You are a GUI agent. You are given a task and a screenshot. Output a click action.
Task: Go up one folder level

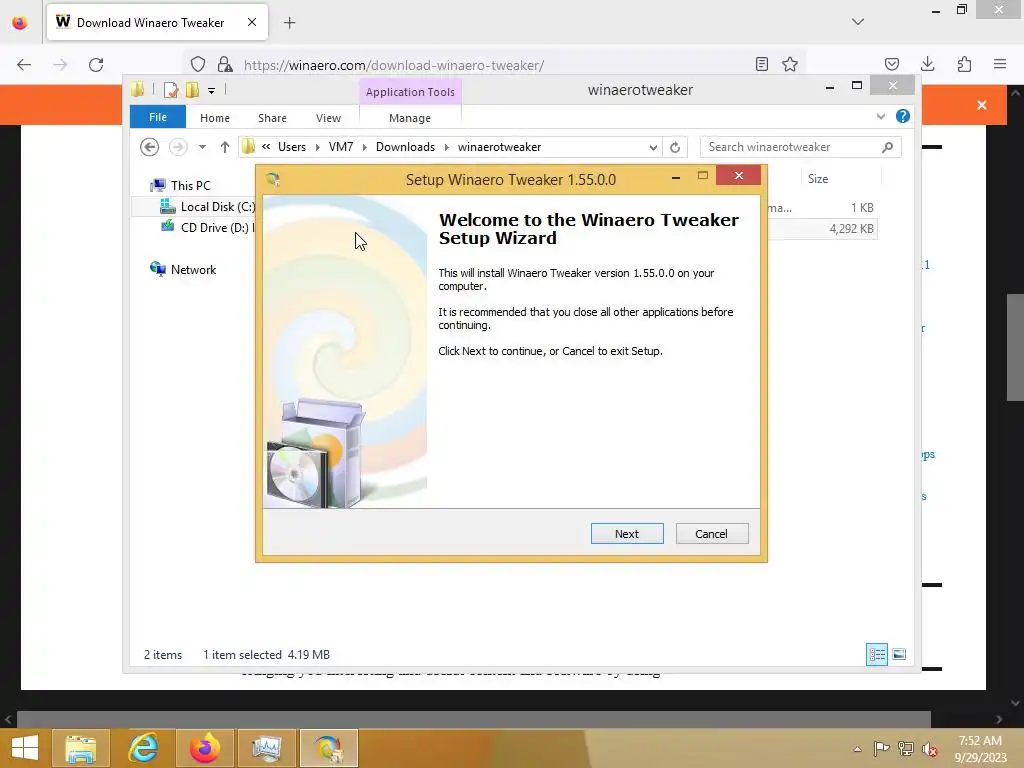pyautogui.click(x=225, y=148)
